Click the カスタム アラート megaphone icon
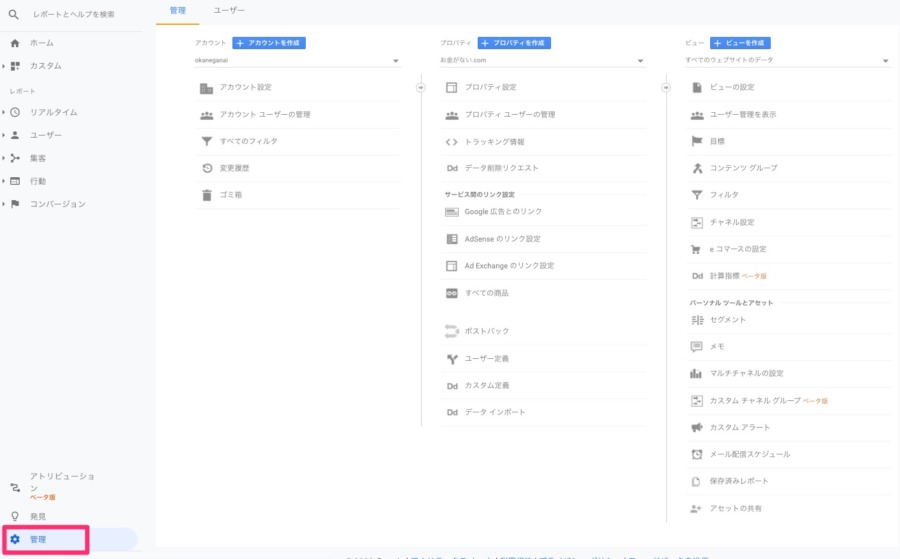 [697, 427]
